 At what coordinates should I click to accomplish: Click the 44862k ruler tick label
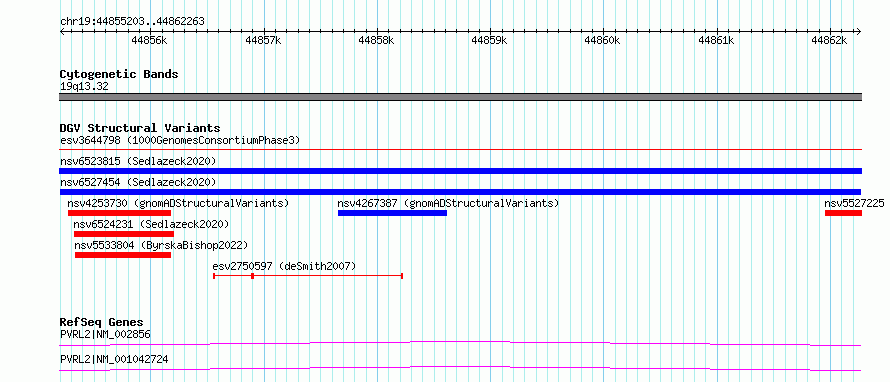click(829, 41)
